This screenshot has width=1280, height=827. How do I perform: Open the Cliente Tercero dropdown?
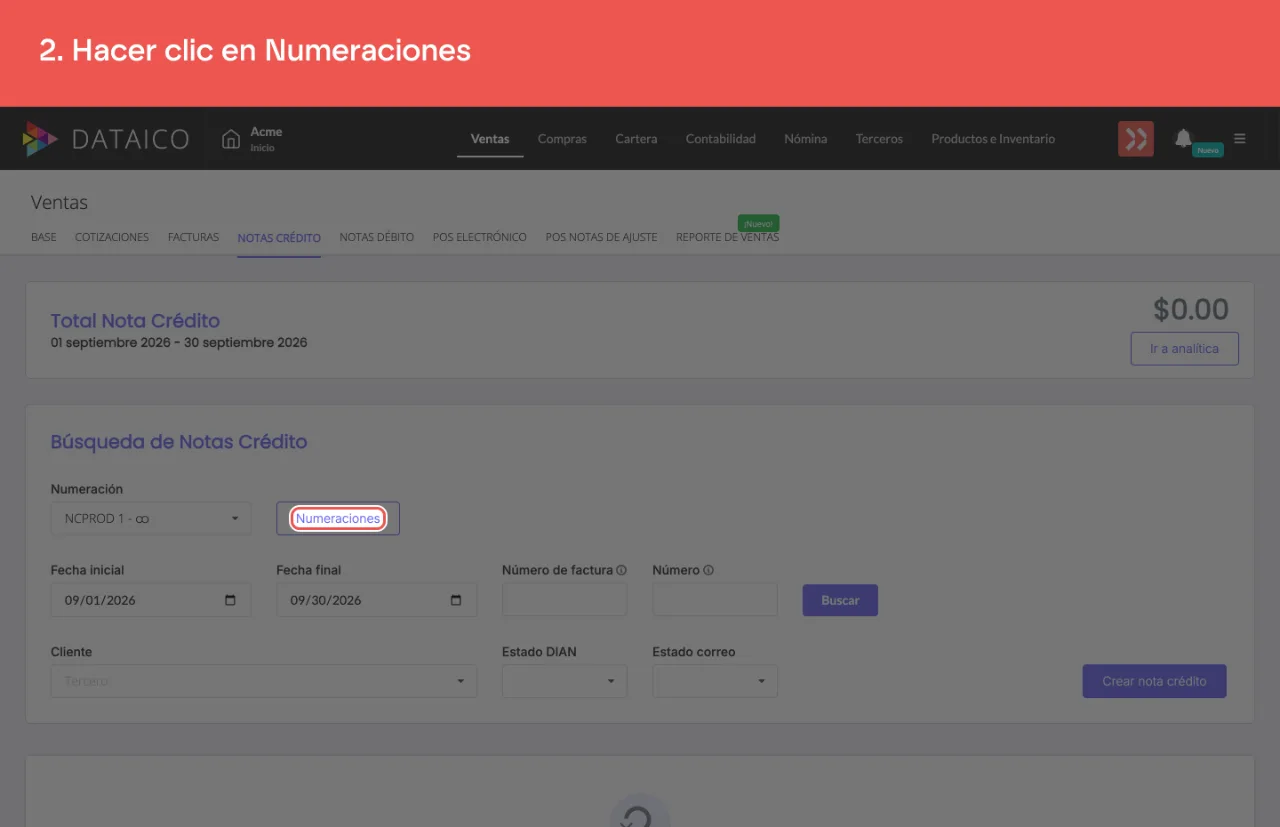point(264,681)
